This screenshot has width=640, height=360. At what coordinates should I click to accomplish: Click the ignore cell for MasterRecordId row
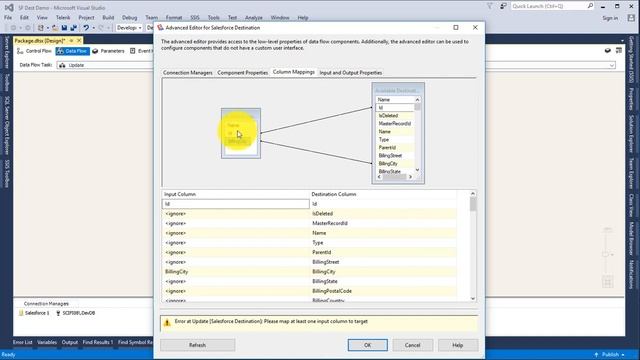[236, 224]
